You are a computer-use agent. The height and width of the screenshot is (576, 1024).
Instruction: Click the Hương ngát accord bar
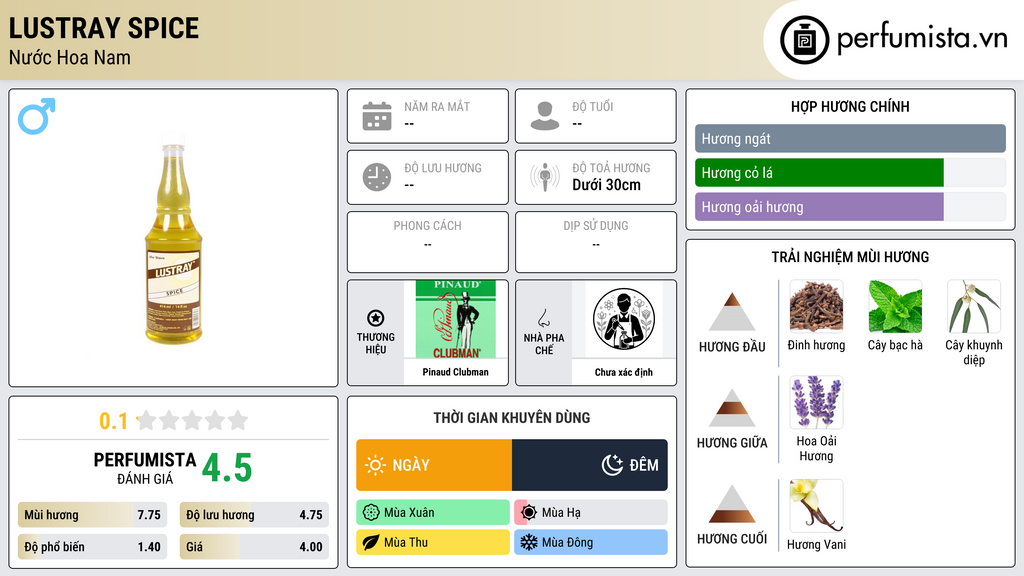(850, 138)
